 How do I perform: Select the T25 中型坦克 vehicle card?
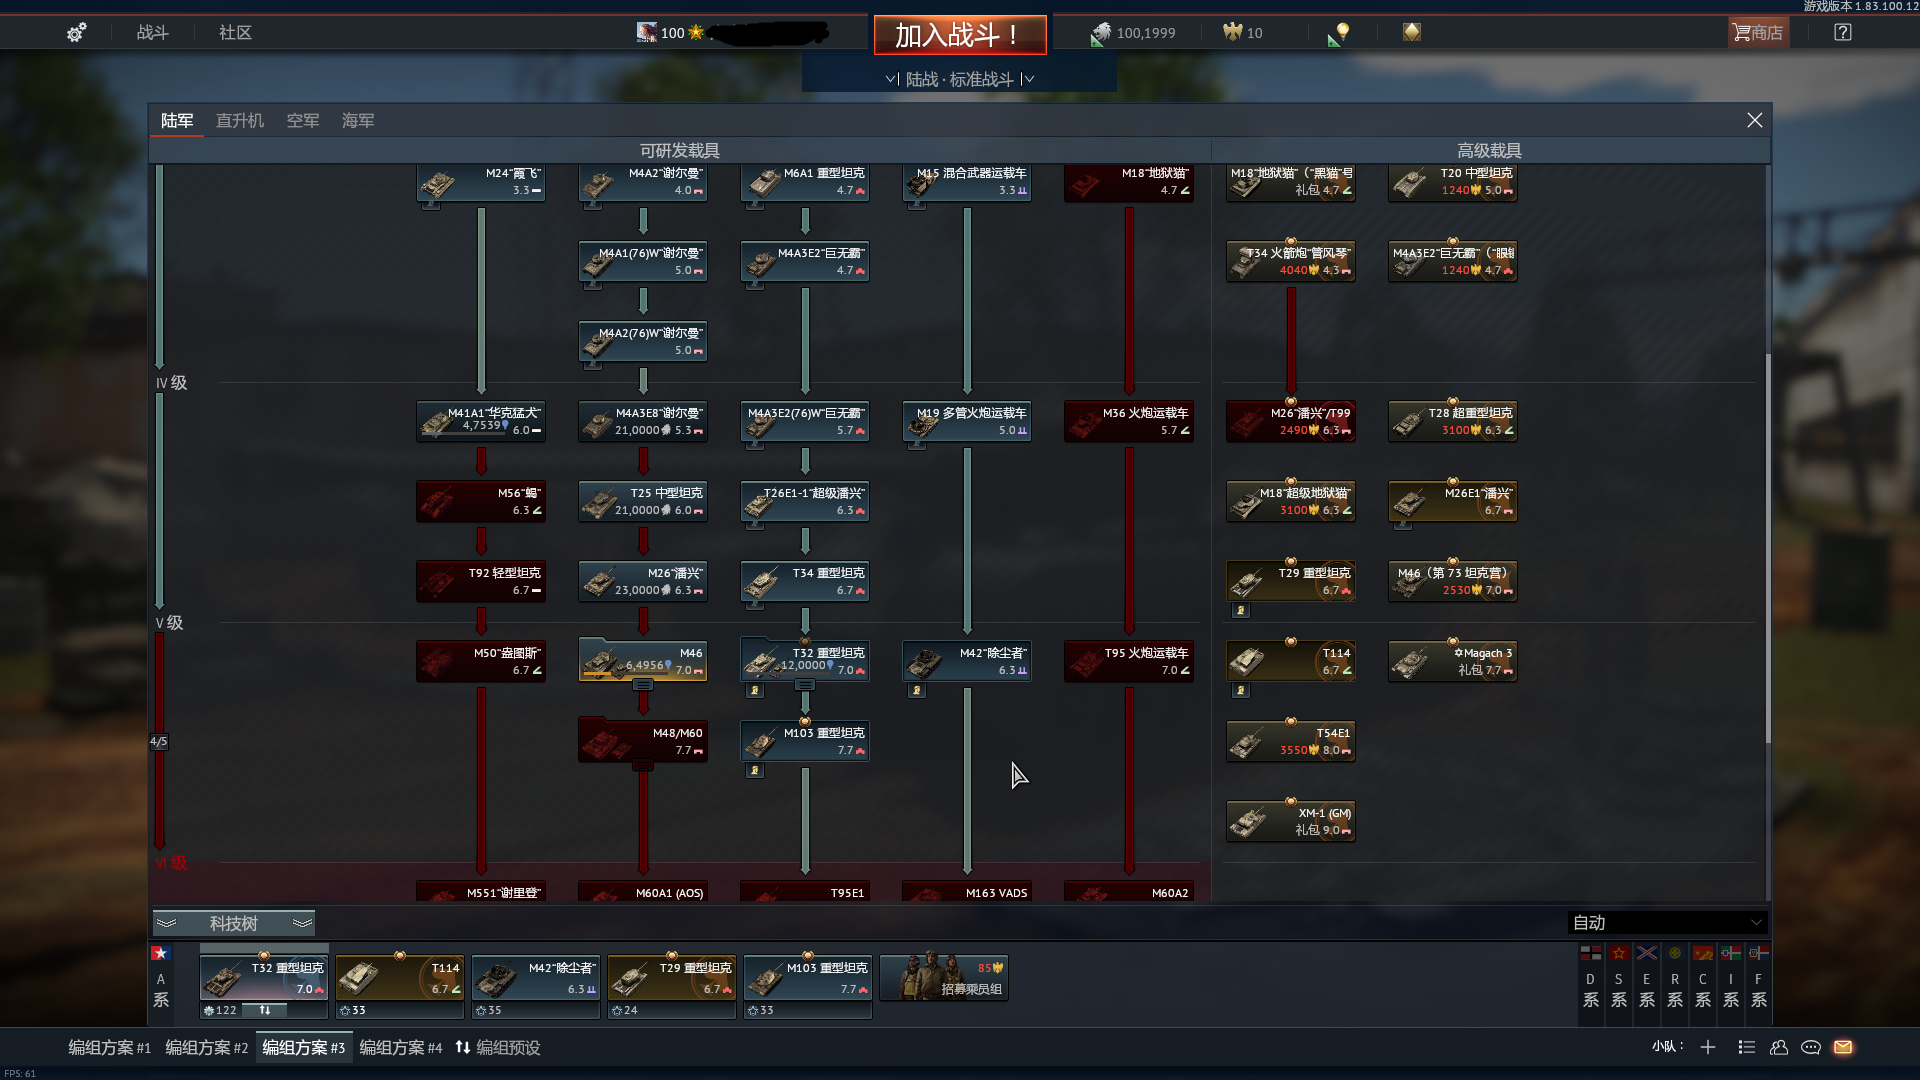(x=643, y=501)
